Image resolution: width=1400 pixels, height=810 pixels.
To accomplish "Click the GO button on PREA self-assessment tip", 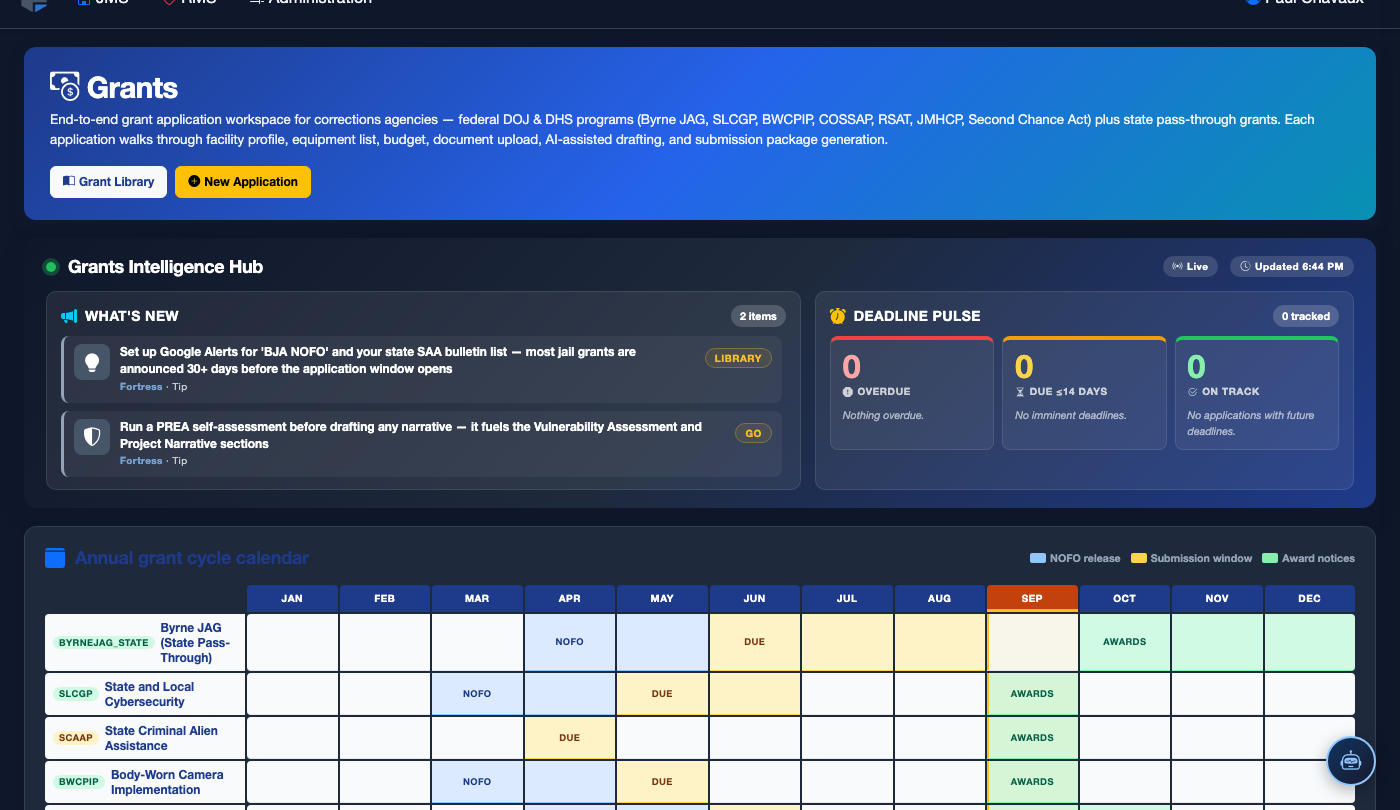I will click(x=753, y=434).
